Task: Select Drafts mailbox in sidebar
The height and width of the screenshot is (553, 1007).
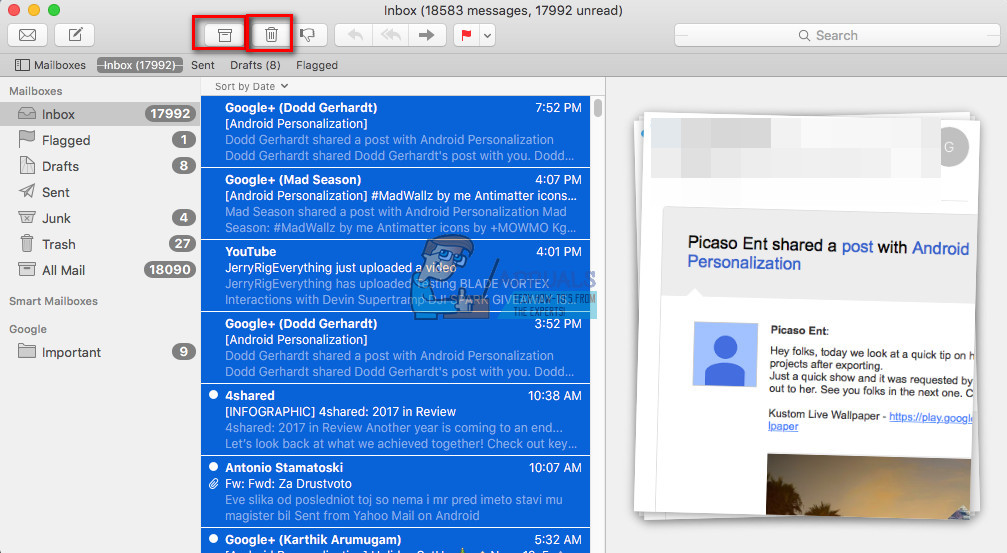Action: tap(100, 166)
